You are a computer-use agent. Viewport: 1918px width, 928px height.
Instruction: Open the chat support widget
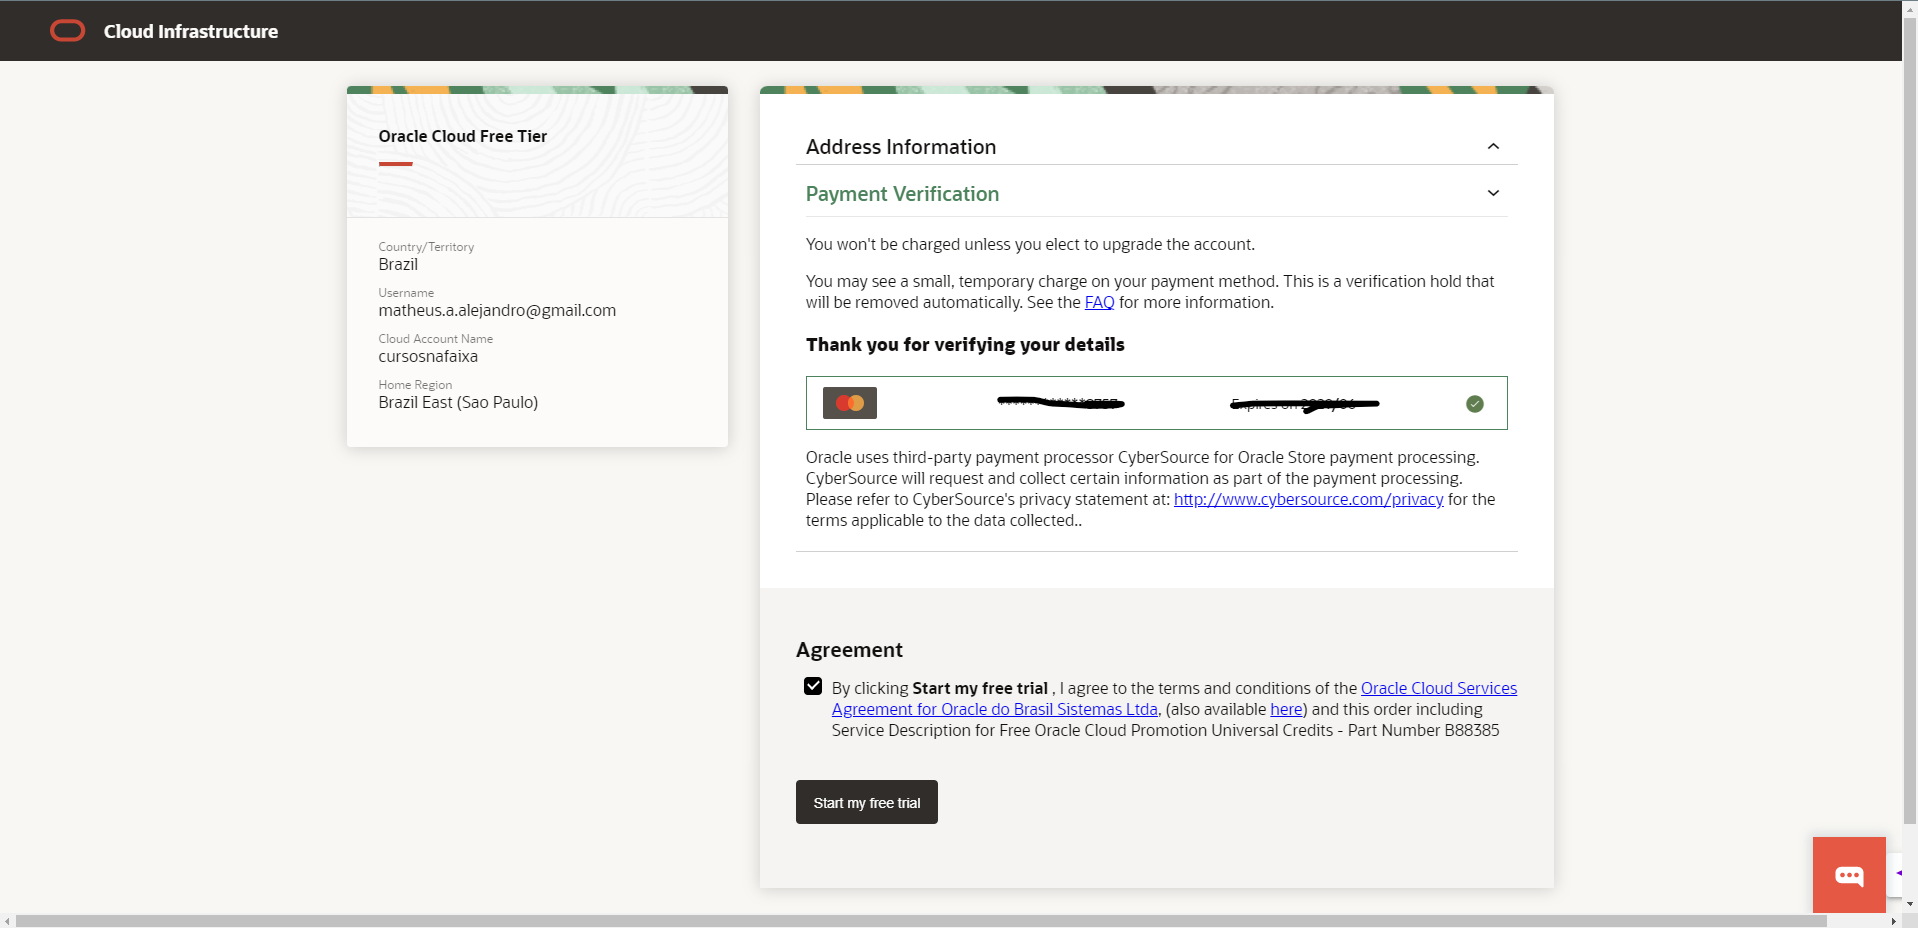tap(1848, 875)
